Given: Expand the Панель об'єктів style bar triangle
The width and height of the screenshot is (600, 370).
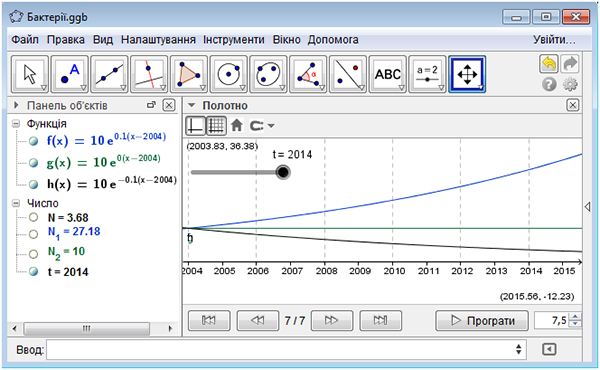Looking at the screenshot, I should pos(16,105).
